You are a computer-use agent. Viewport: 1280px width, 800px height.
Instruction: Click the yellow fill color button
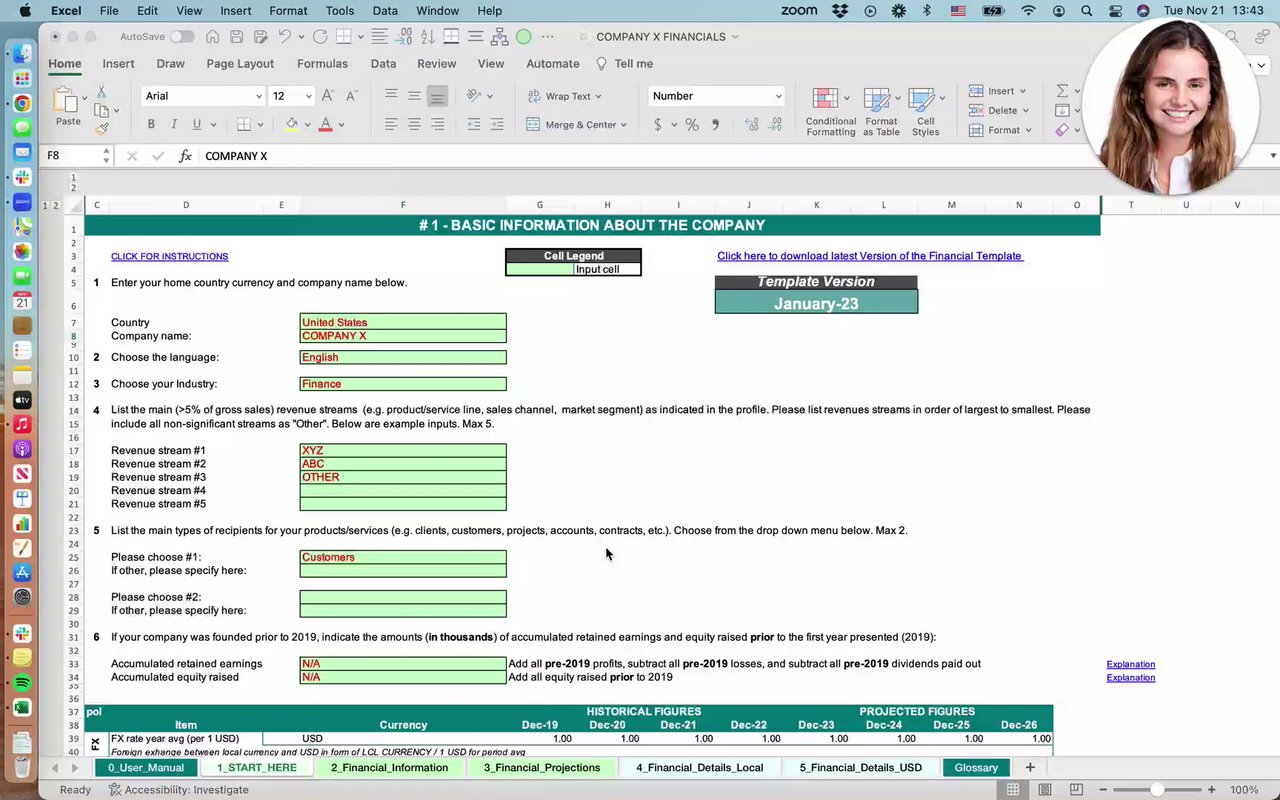[x=292, y=125]
